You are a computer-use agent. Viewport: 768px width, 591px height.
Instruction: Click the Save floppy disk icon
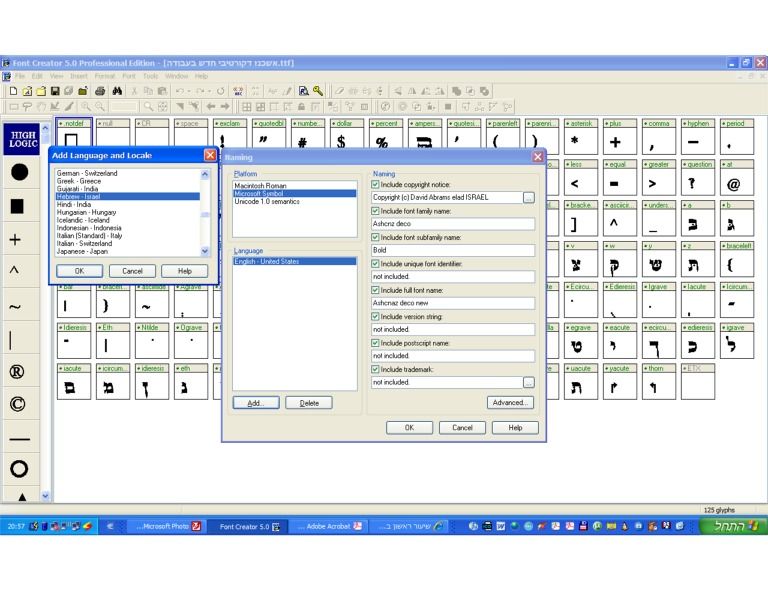[x=55, y=91]
